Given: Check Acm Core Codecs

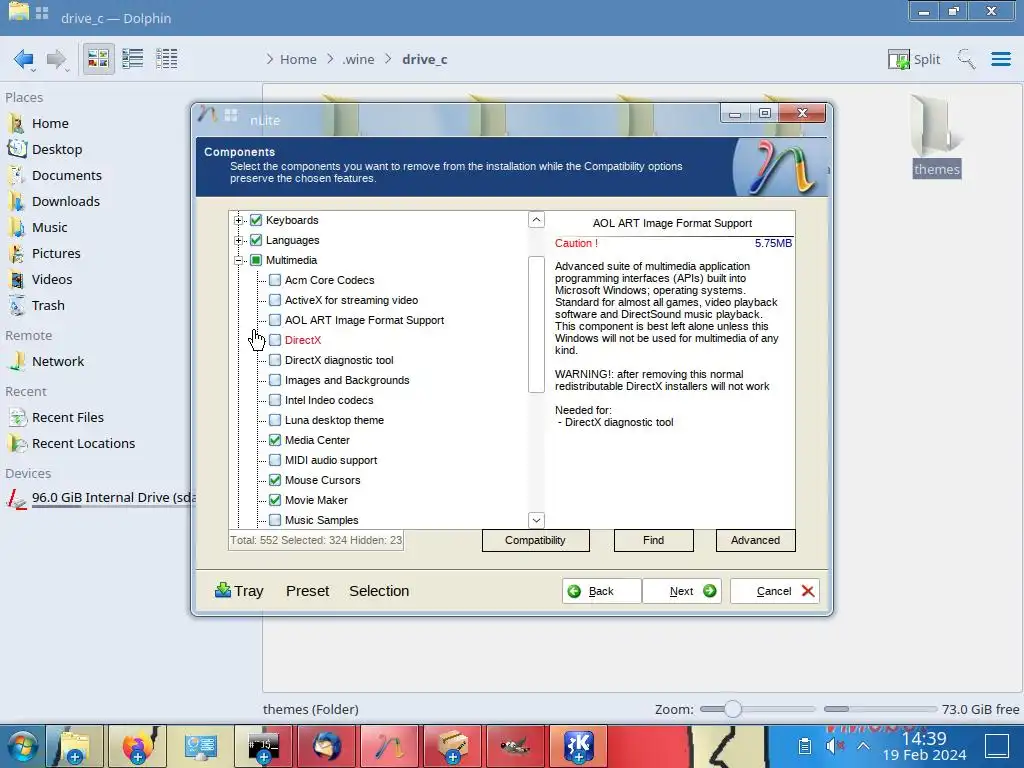Looking at the screenshot, I should (275, 280).
